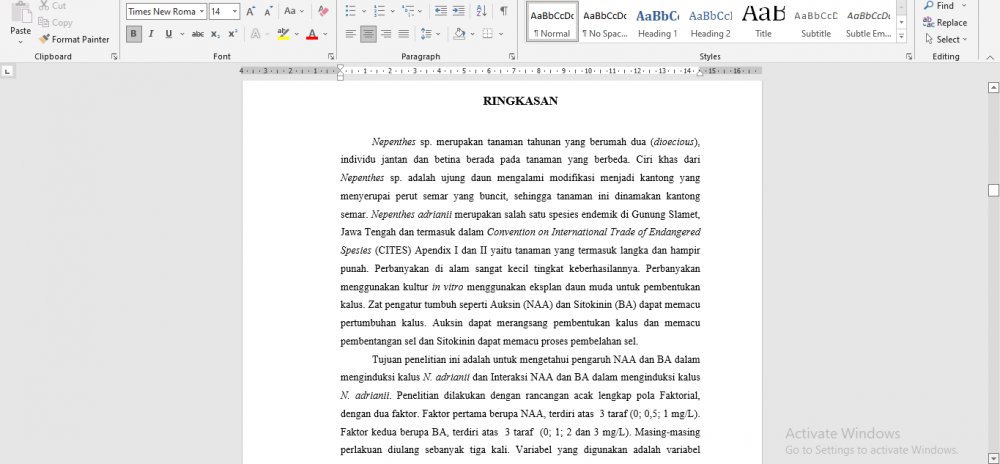
Task: Open Paragraph dialog launcher
Action: pos(512,57)
